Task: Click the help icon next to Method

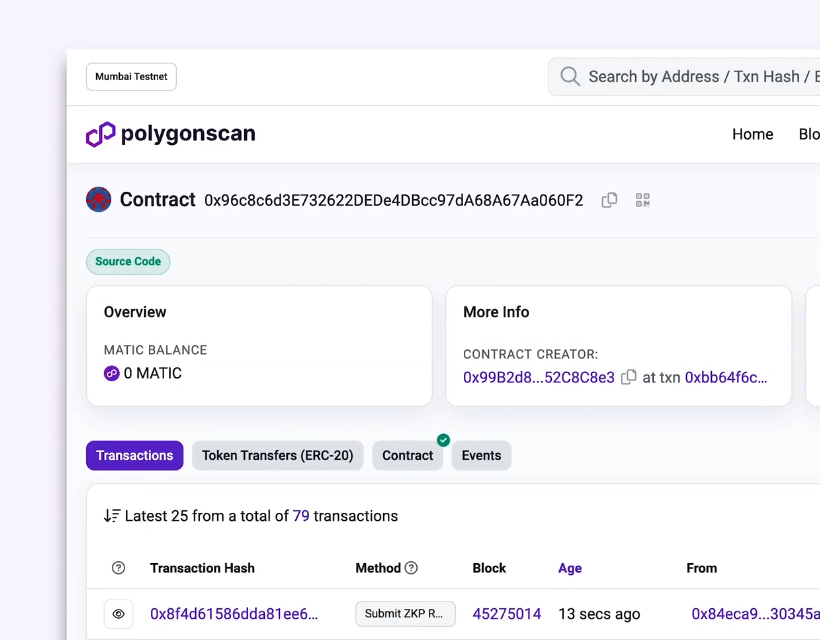Action: pyautogui.click(x=412, y=568)
